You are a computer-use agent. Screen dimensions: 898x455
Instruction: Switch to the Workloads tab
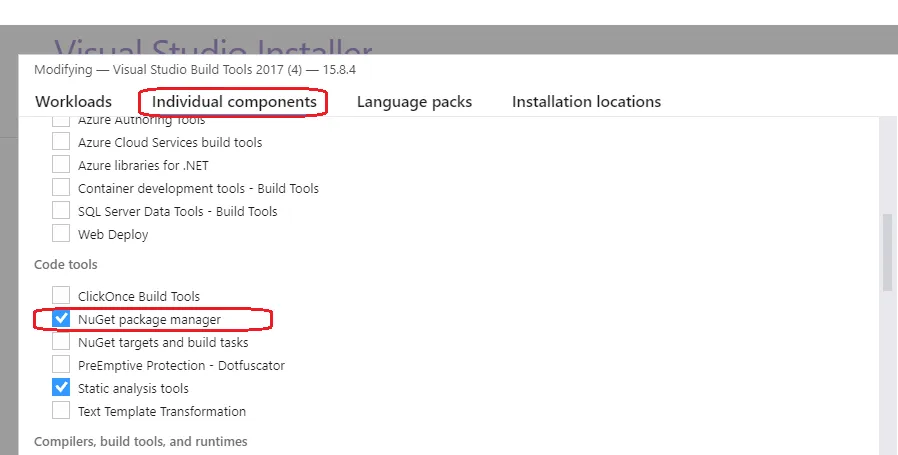[73, 102]
